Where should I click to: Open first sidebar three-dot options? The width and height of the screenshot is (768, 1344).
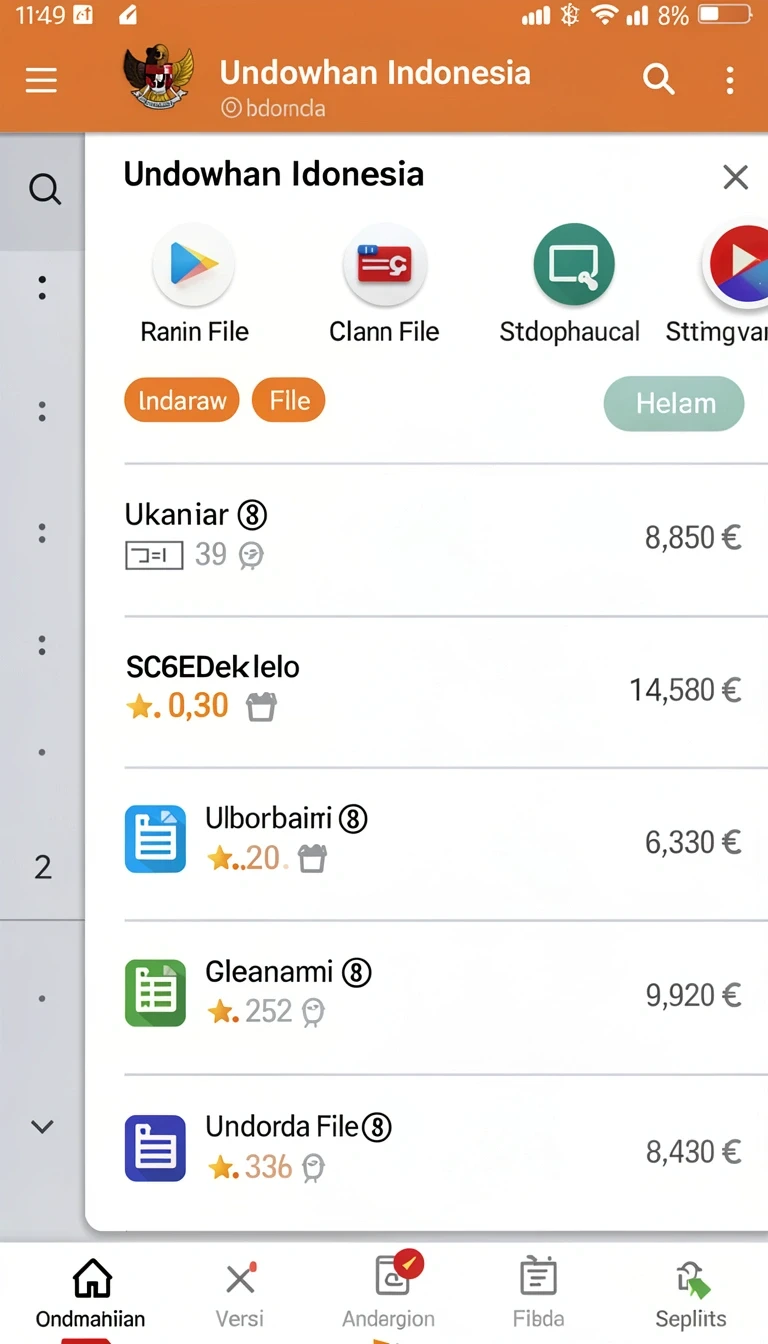coord(42,289)
